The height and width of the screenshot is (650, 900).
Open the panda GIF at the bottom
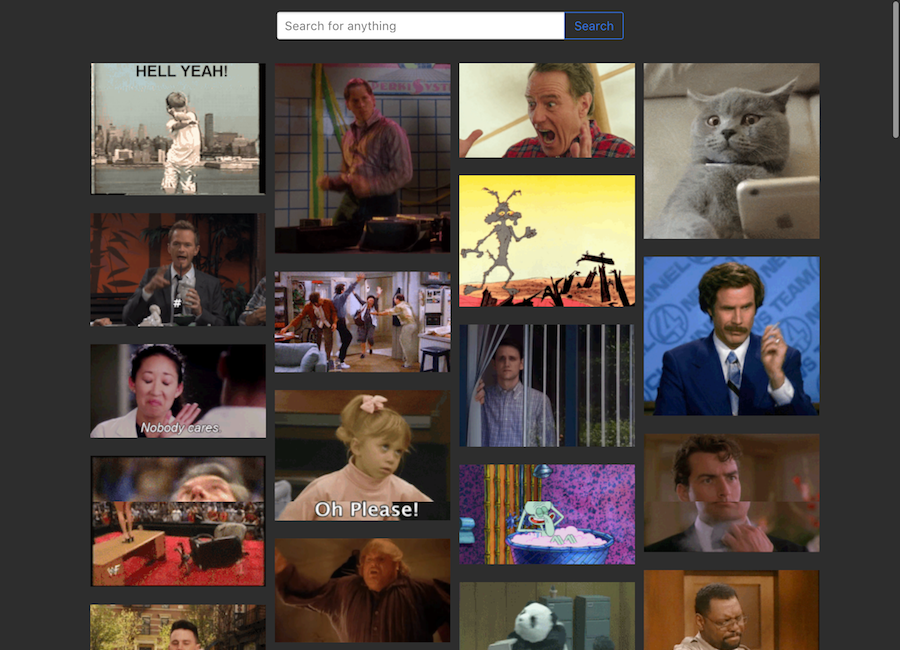click(x=546, y=615)
